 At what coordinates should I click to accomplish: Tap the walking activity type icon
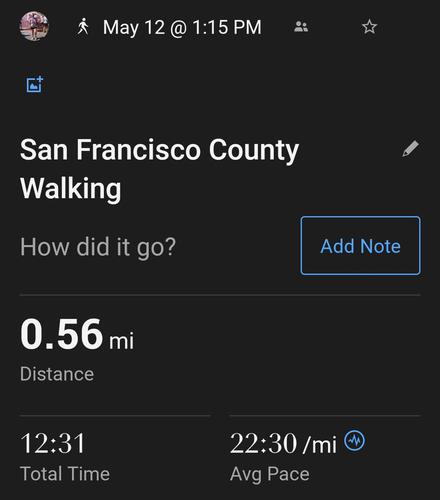pyautogui.click(x=83, y=26)
